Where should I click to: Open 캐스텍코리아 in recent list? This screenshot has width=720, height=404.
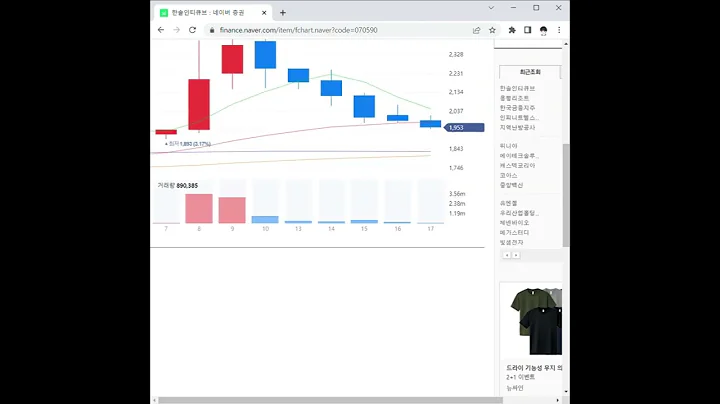click(517, 165)
